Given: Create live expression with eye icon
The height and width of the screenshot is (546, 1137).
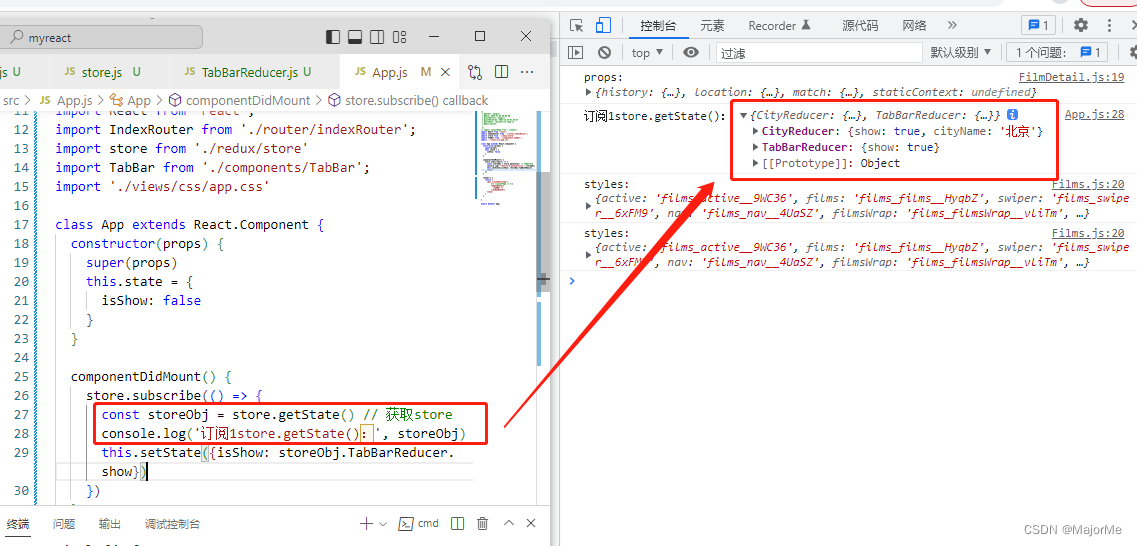Looking at the screenshot, I should pyautogui.click(x=691, y=52).
